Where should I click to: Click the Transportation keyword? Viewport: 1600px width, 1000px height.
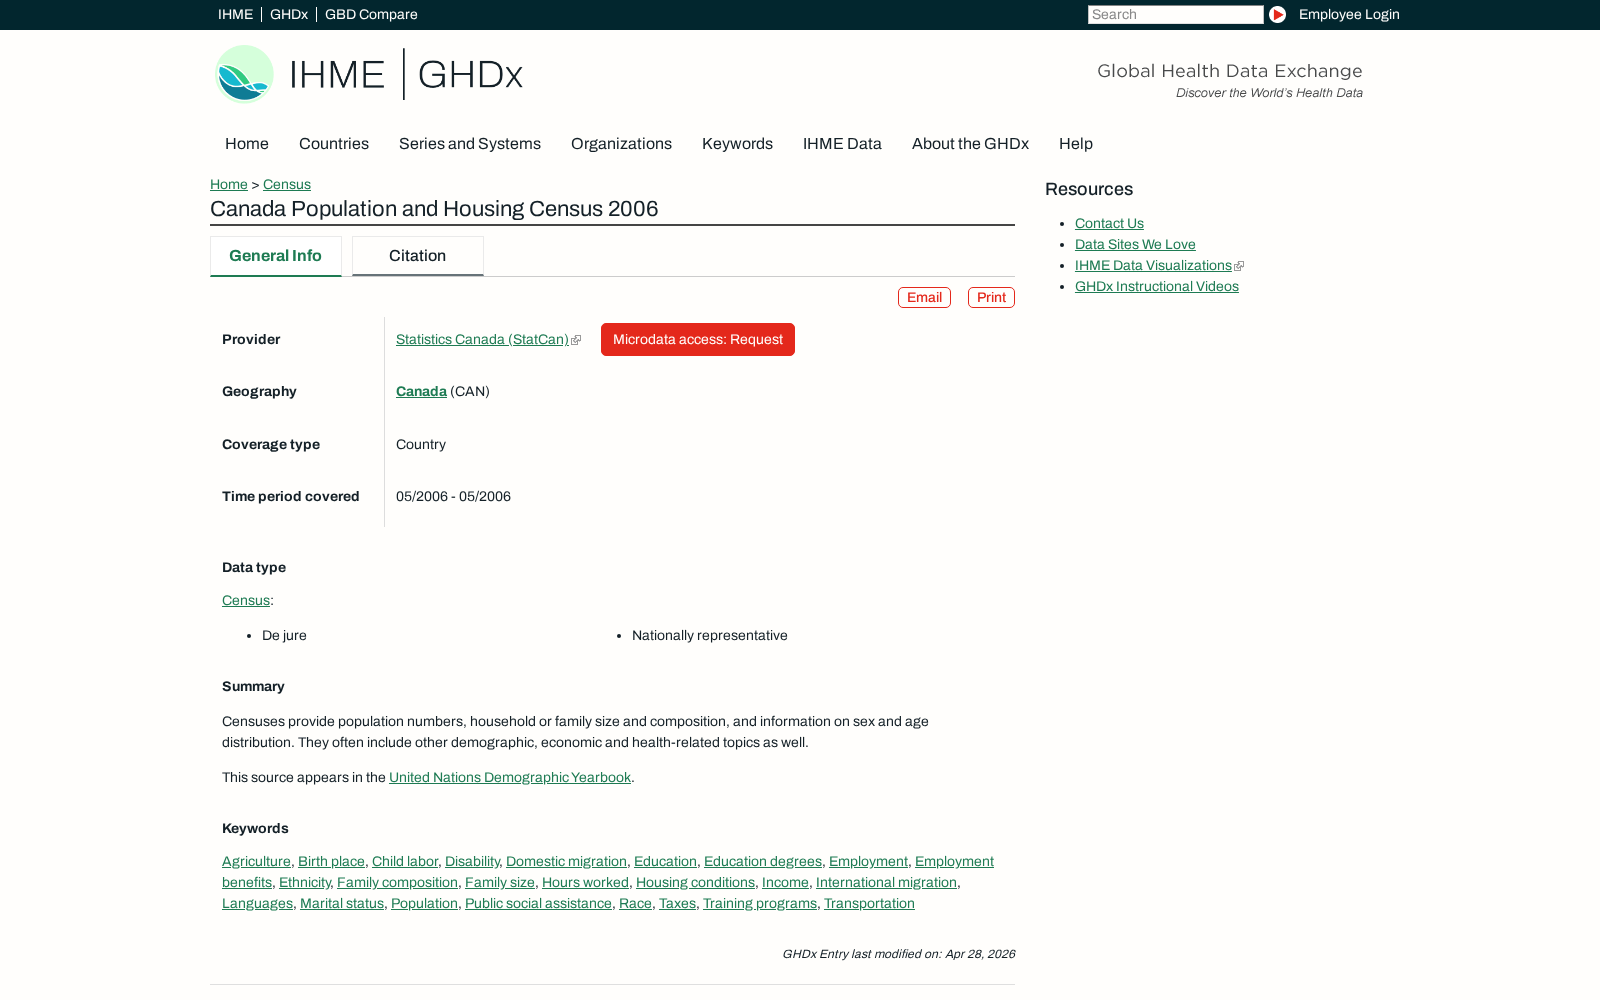869,903
